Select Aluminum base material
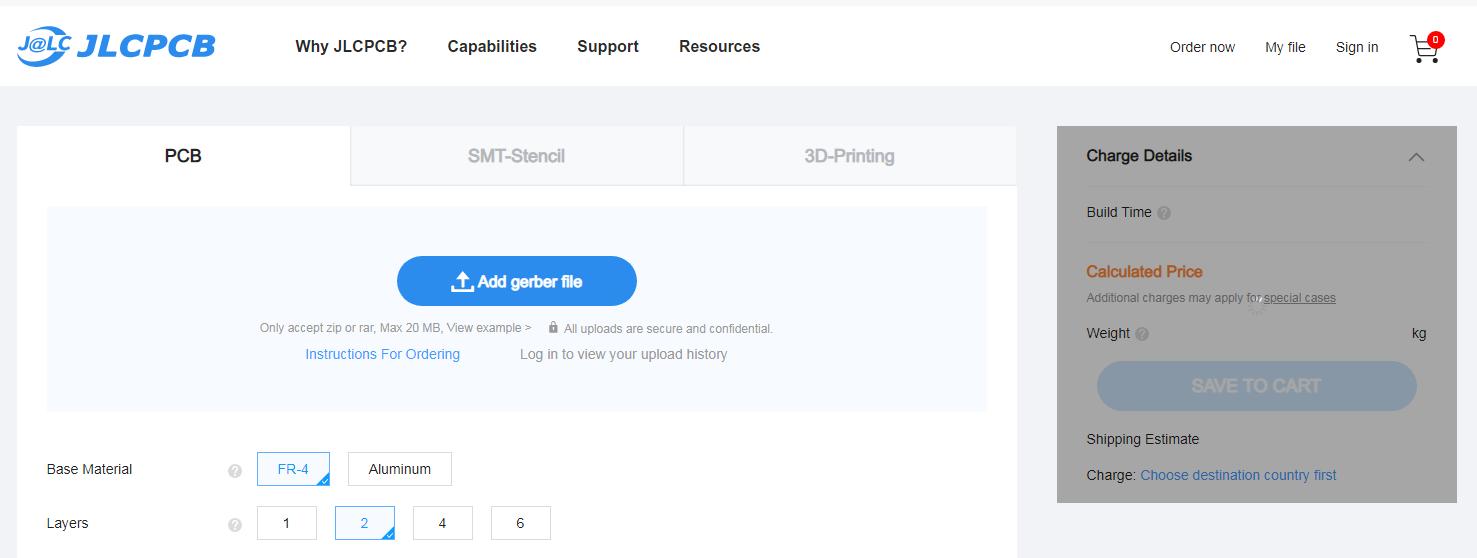Image resolution: width=1477 pixels, height=558 pixels. point(400,469)
